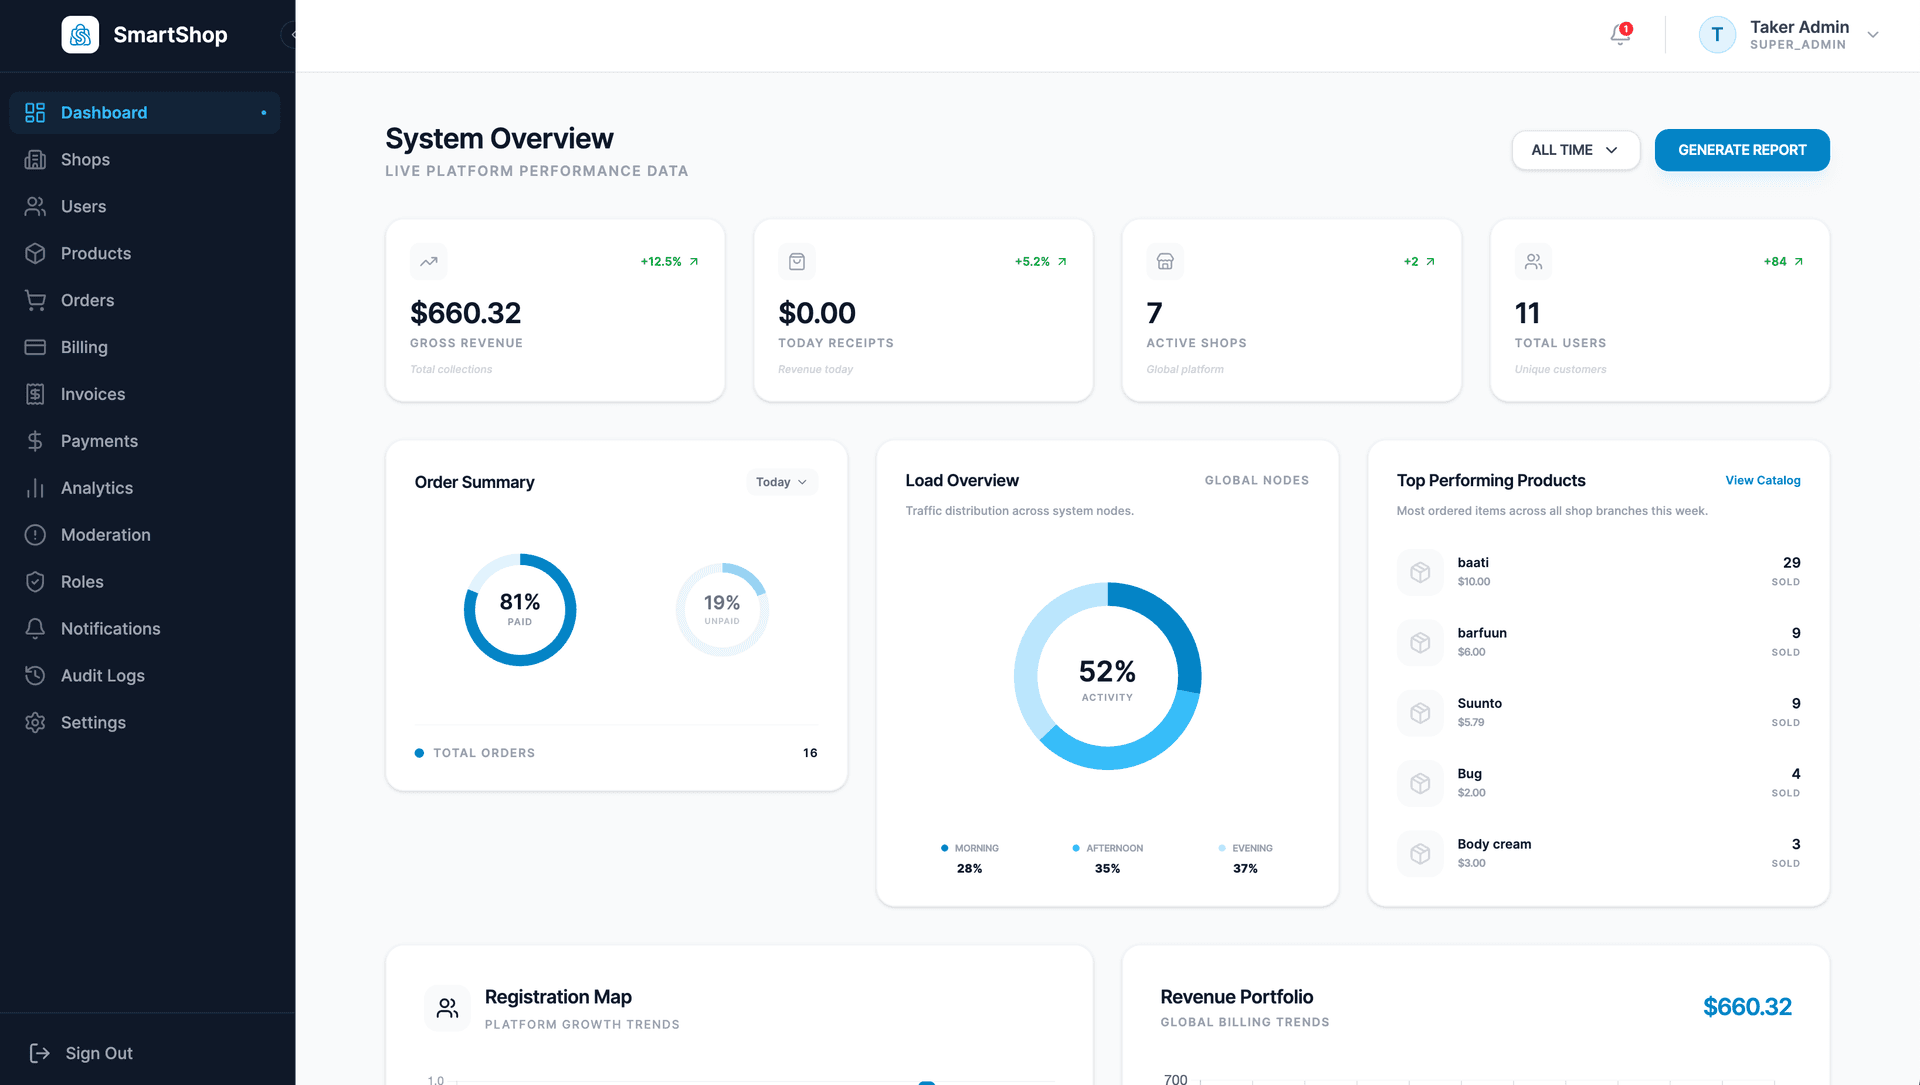Click the Gross Revenue trend icon
Screen dimensions: 1920x1085
429,262
